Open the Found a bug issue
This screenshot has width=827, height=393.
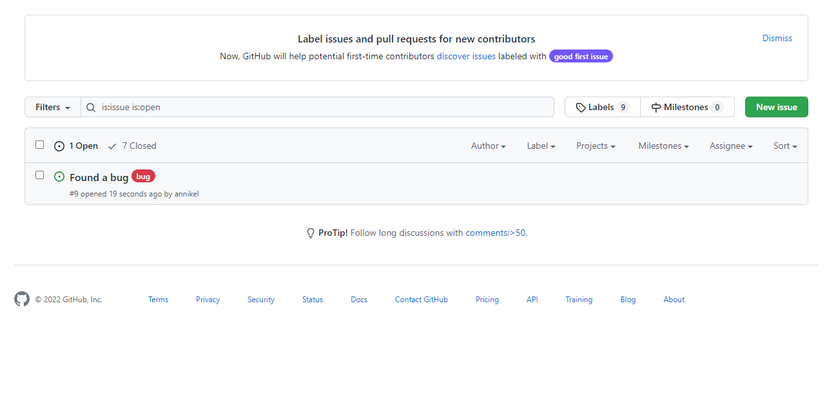[x=99, y=178]
